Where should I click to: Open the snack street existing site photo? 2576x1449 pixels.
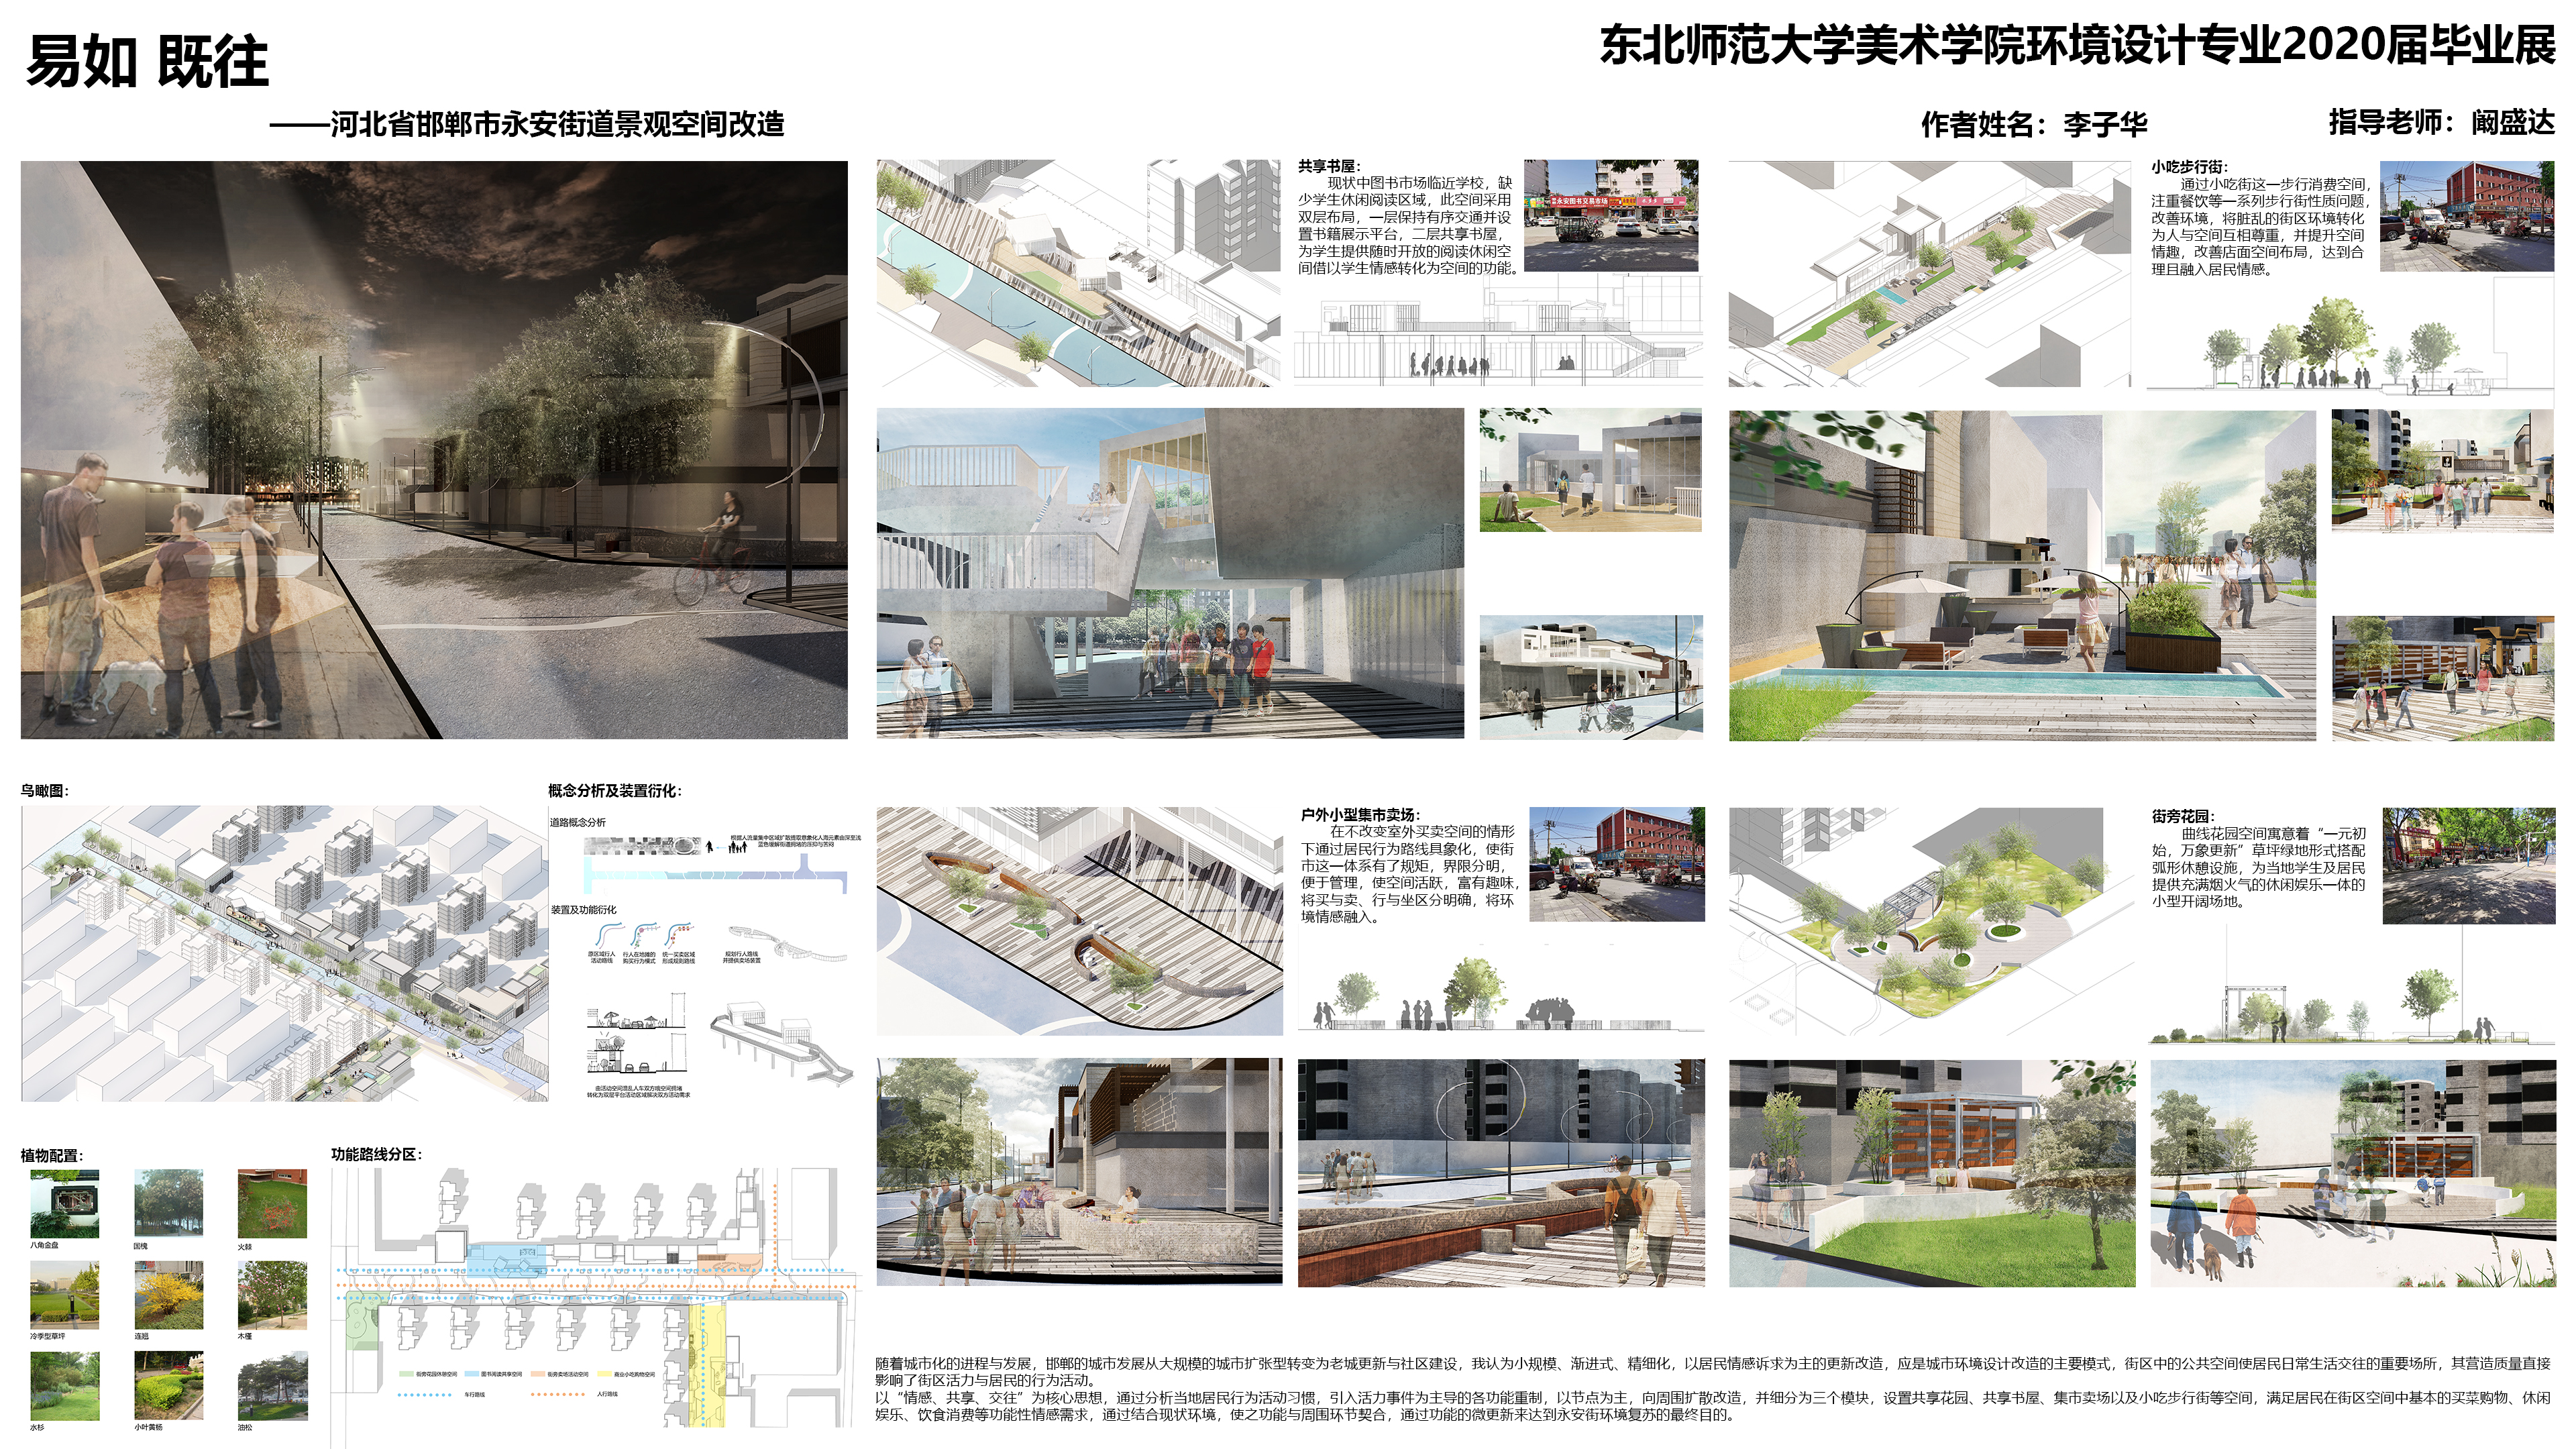pyautogui.click(x=2467, y=215)
